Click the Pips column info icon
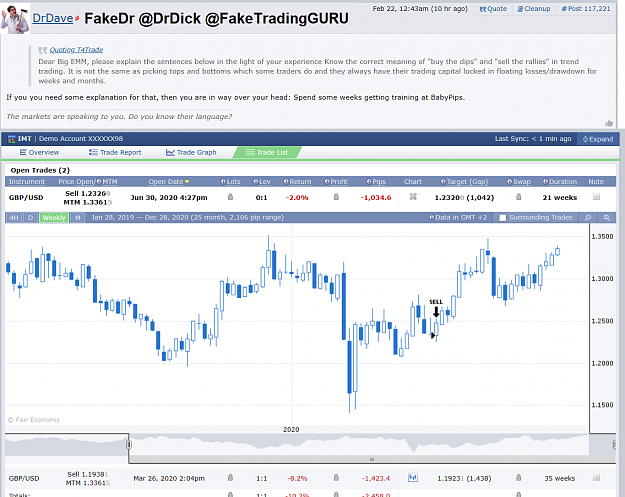The width and height of the screenshot is (625, 497). [369, 182]
